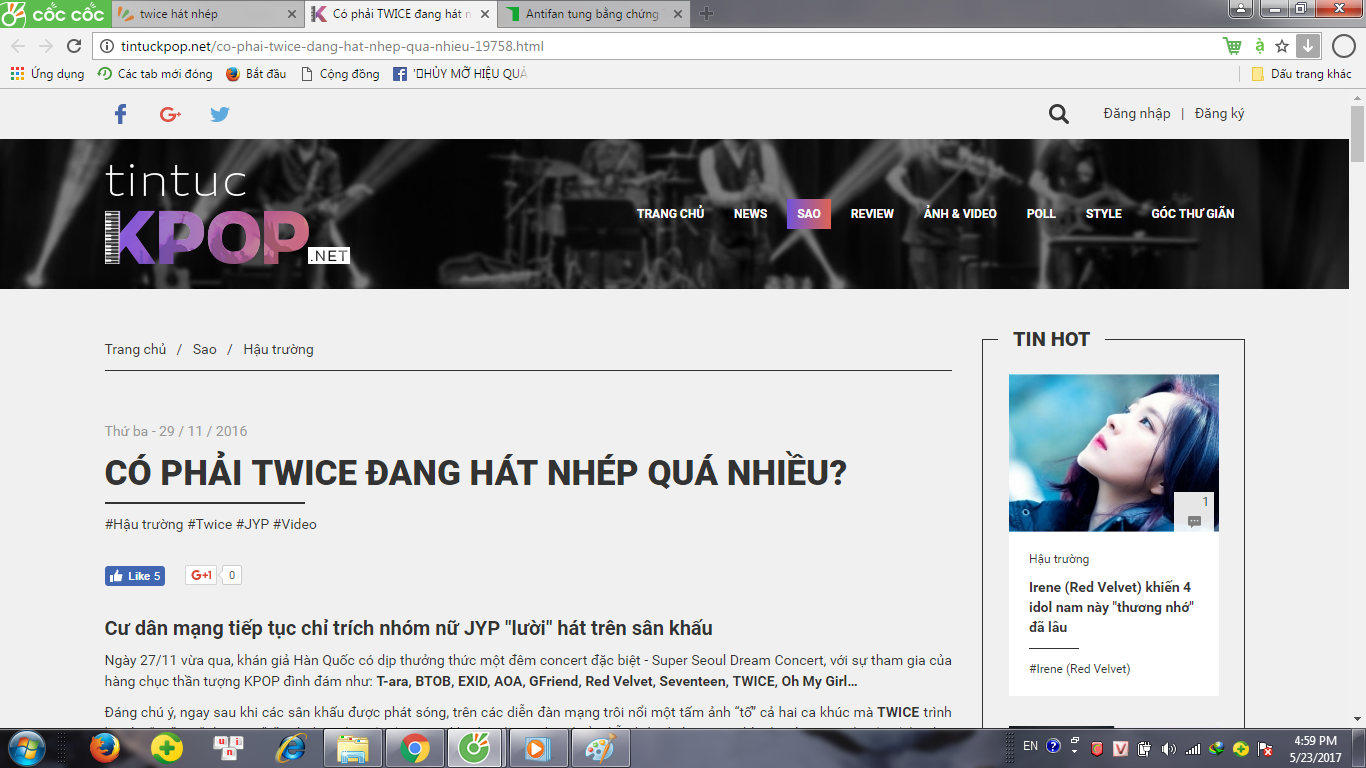Open highlighted 'SAO' navigation item
Image resolution: width=1366 pixels, height=768 pixels.
click(809, 214)
